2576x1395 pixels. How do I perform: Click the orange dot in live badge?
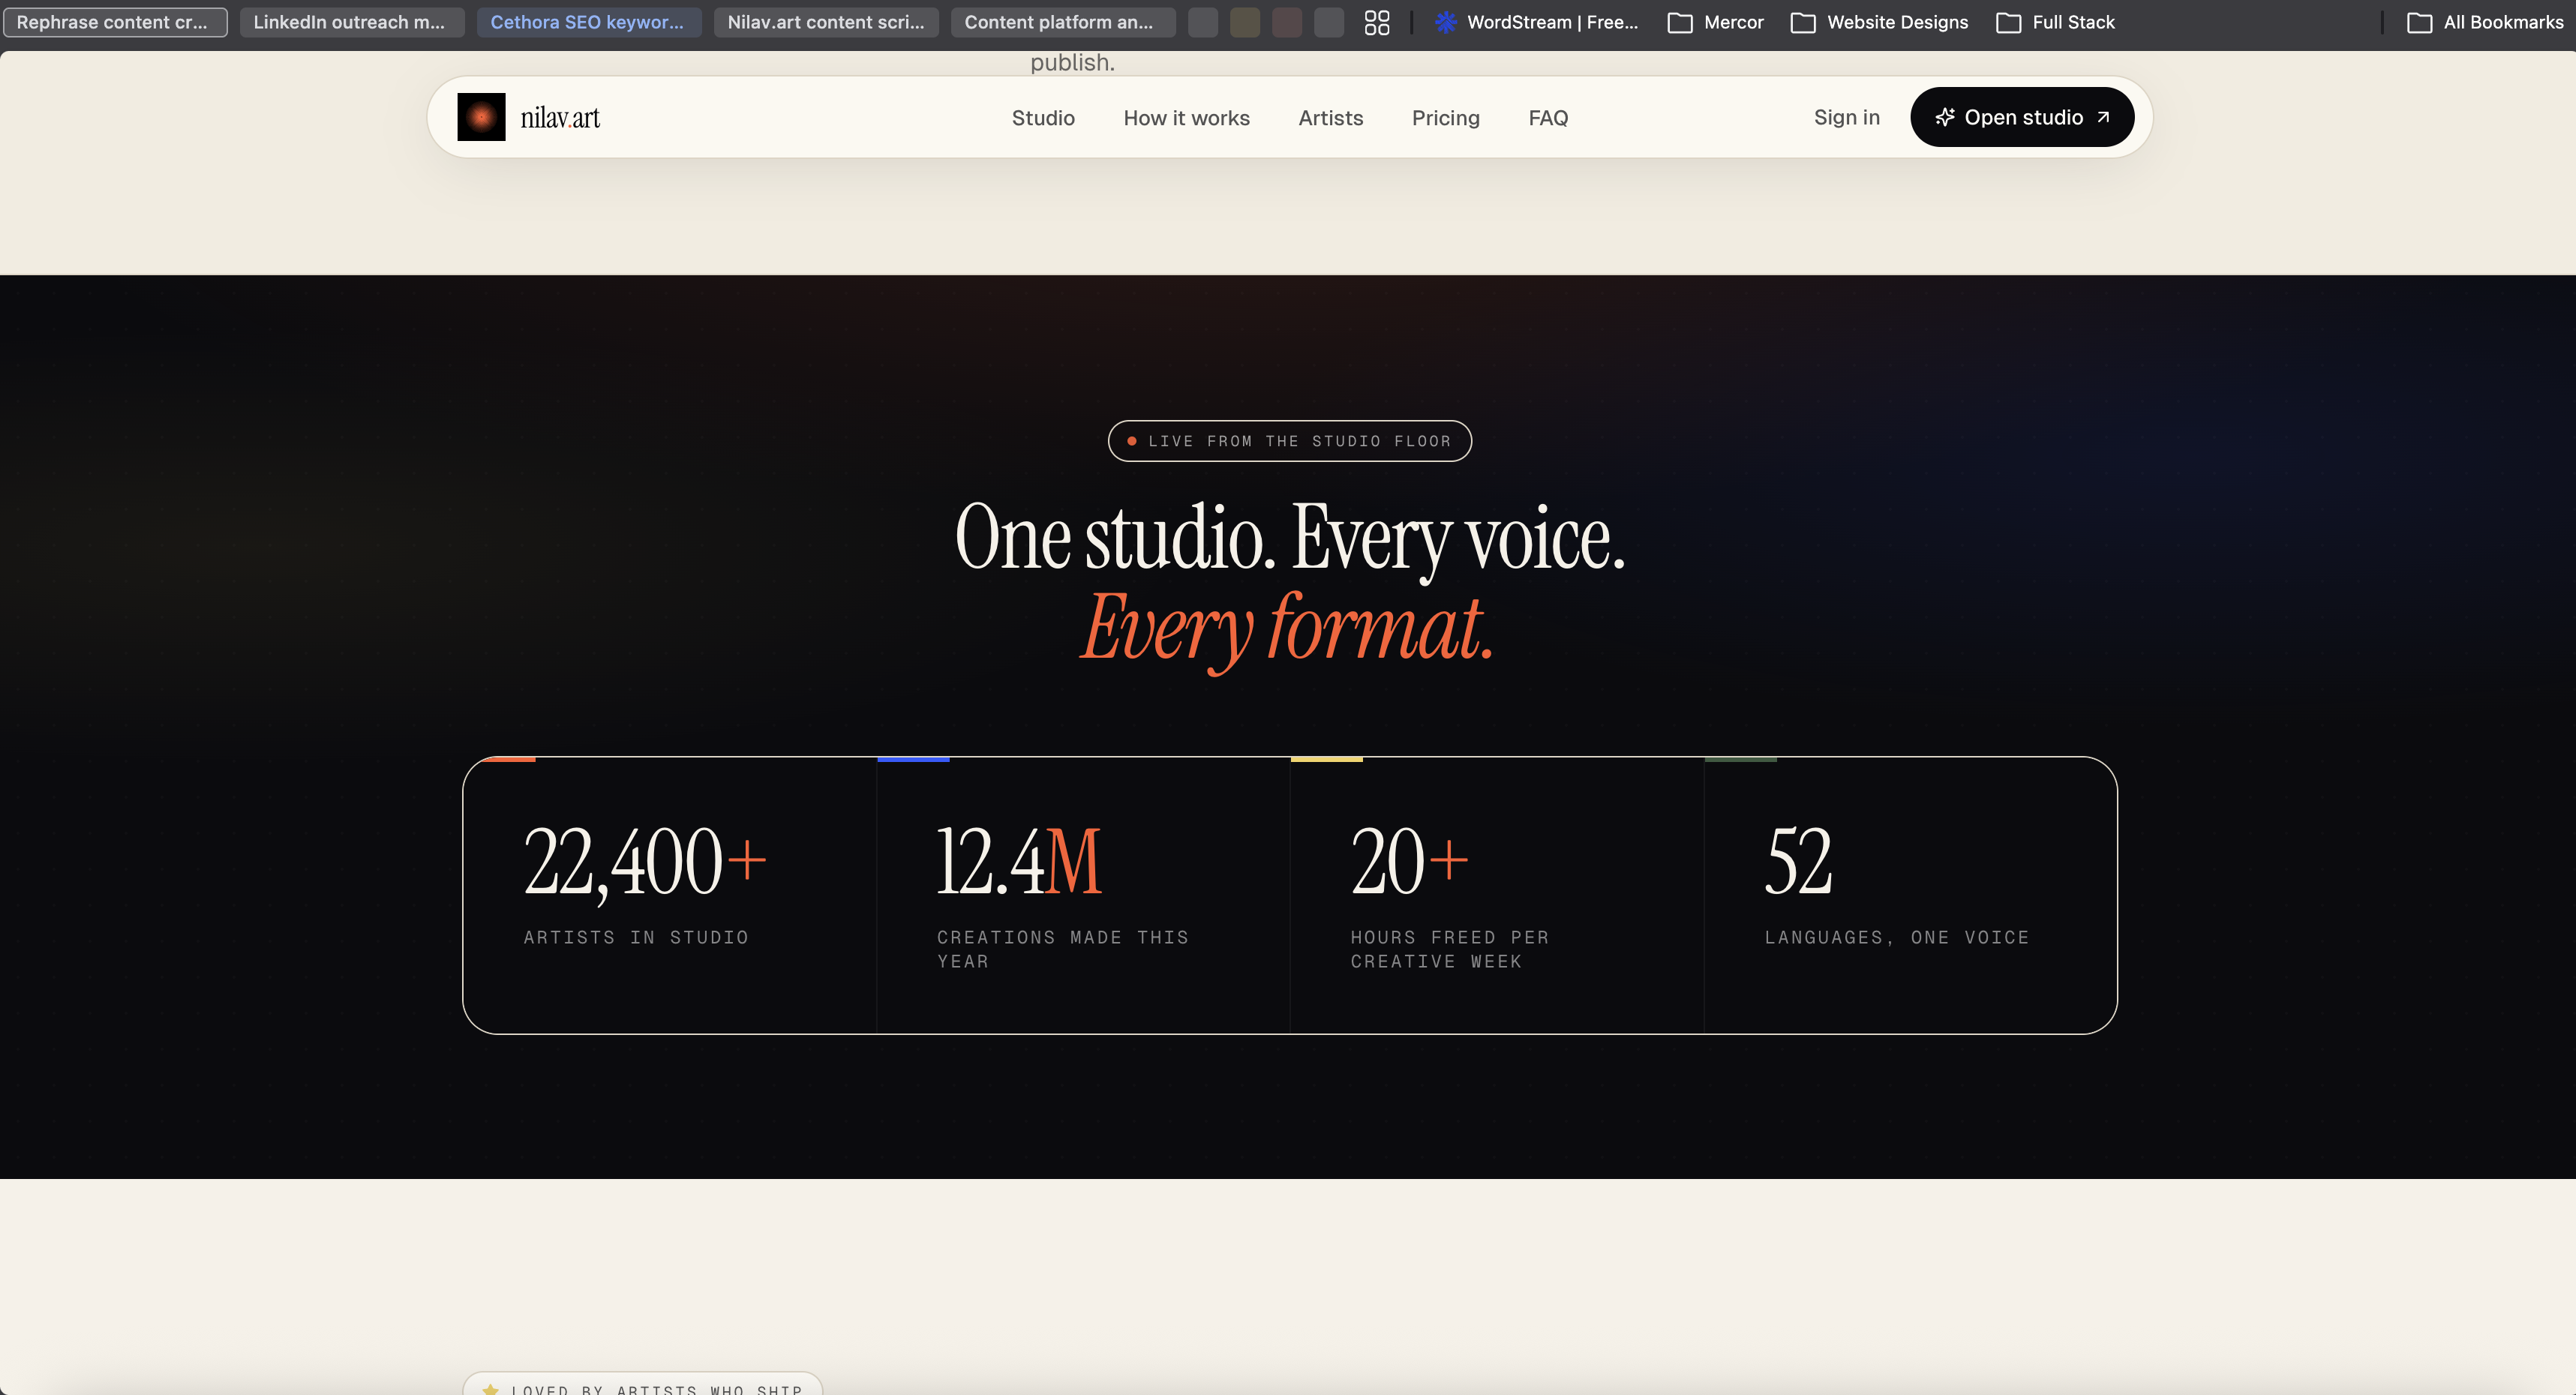point(1131,441)
